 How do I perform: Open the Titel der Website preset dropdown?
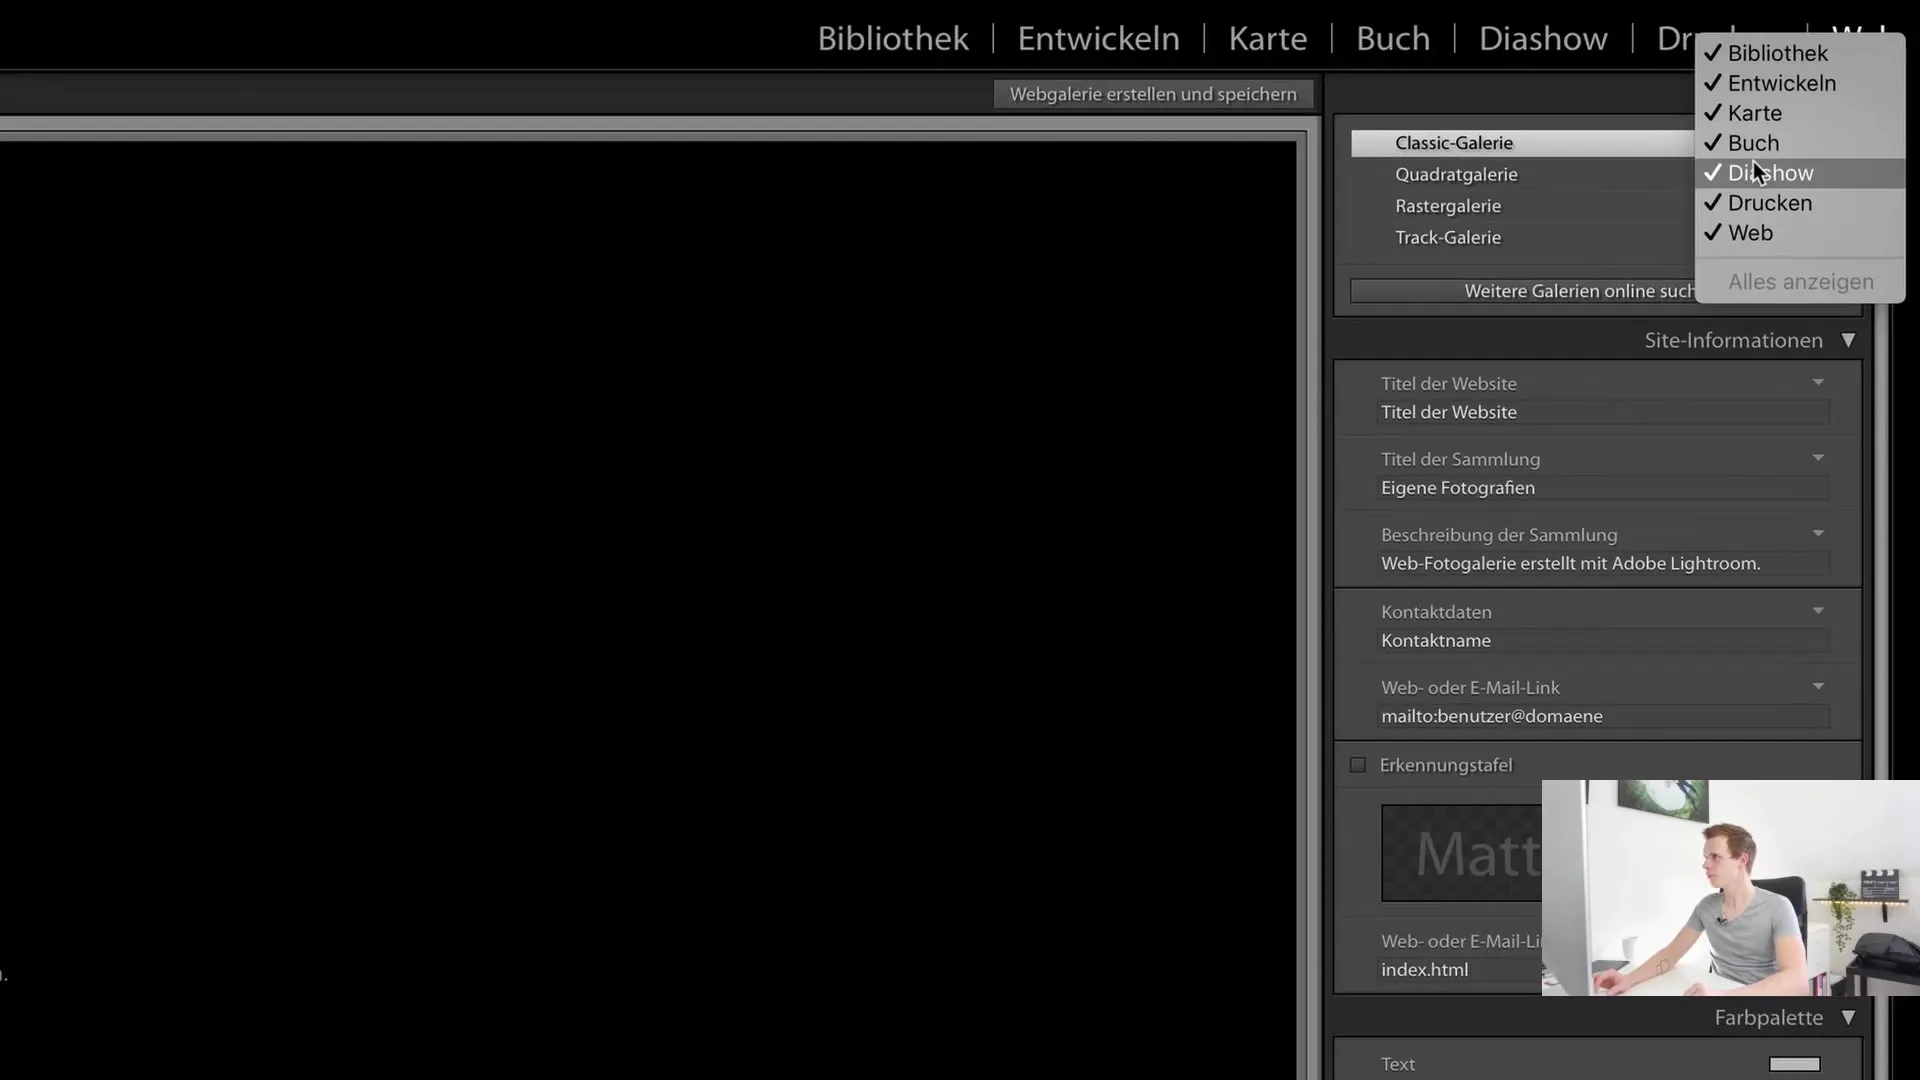pyautogui.click(x=1818, y=382)
